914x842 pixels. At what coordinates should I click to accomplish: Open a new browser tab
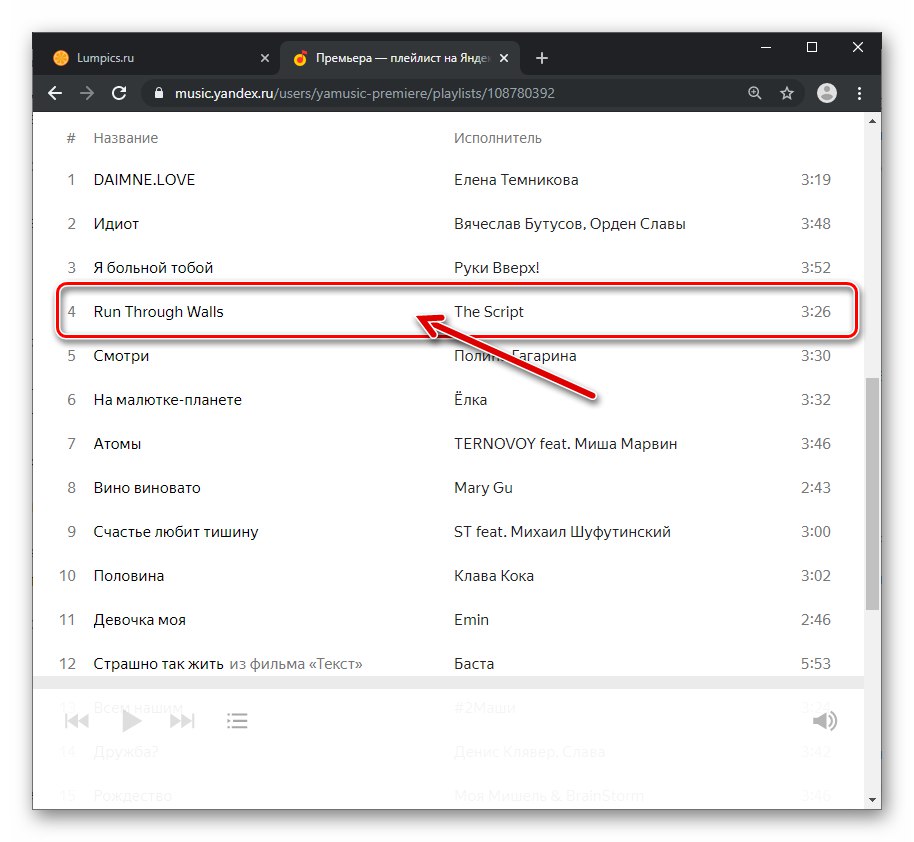(x=542, y=58)
